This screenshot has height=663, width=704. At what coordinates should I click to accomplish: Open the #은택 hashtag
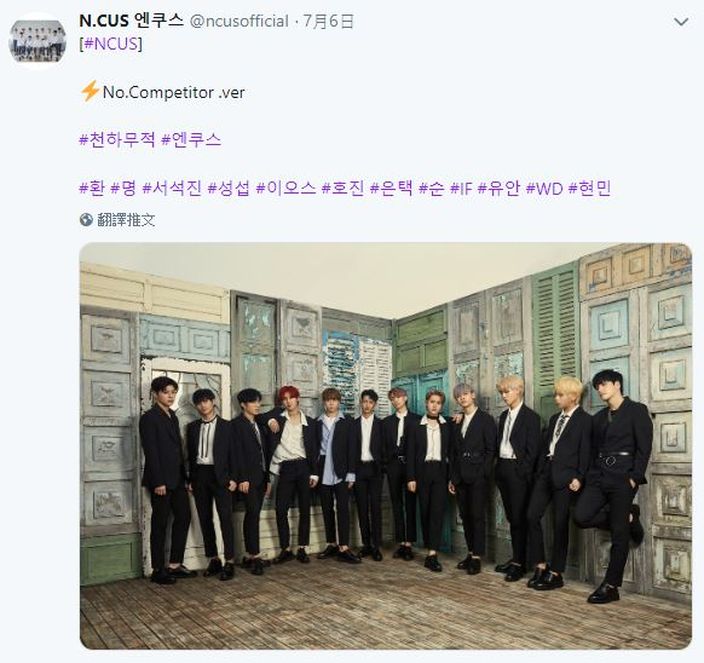[391, 188]
